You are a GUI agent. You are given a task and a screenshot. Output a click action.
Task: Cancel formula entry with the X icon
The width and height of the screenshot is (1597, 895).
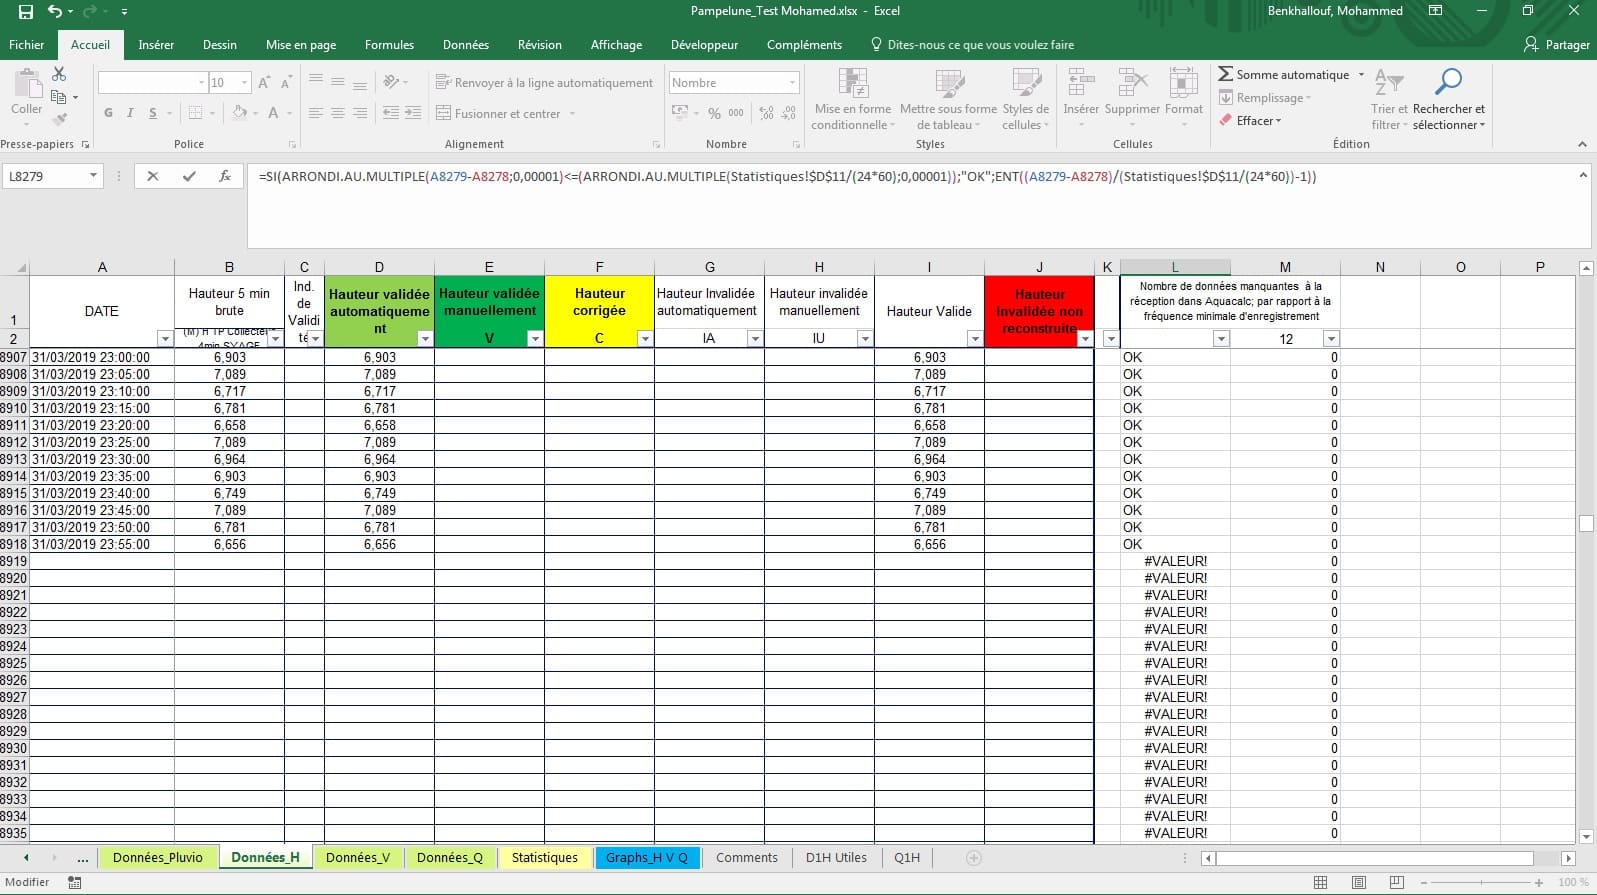click(153, 176)
